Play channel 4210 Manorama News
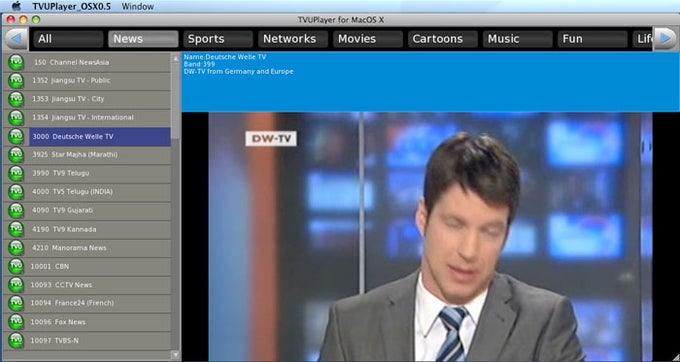Screen dimensions: 680x362 tap(100, 248)
